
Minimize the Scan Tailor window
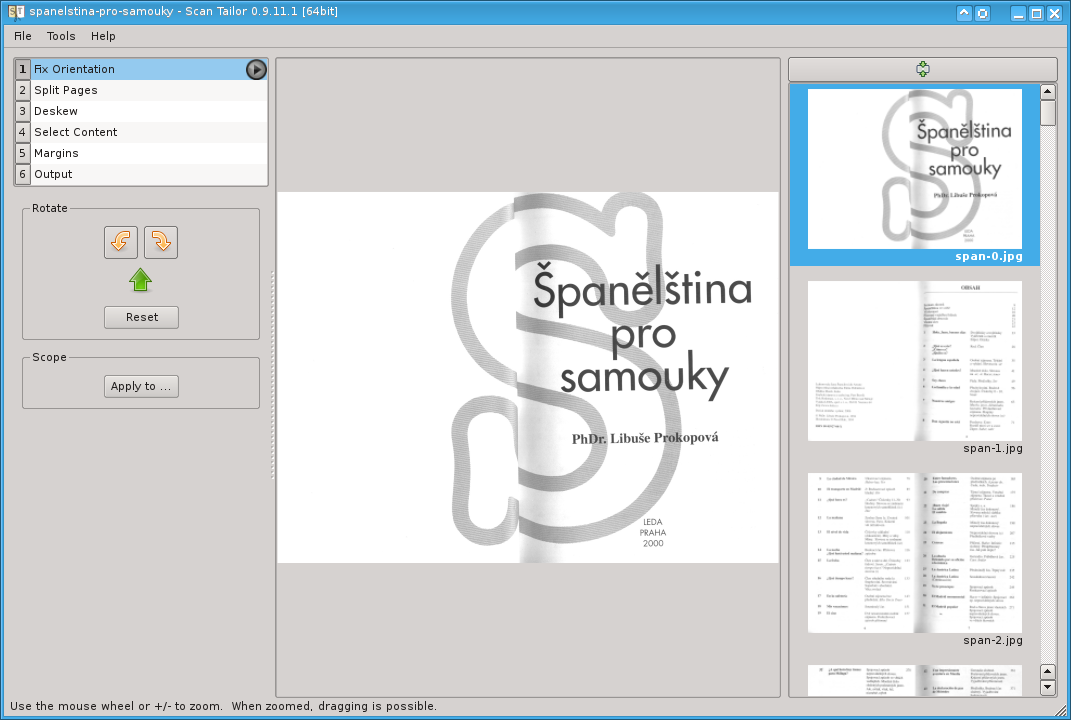(1018, 12)
